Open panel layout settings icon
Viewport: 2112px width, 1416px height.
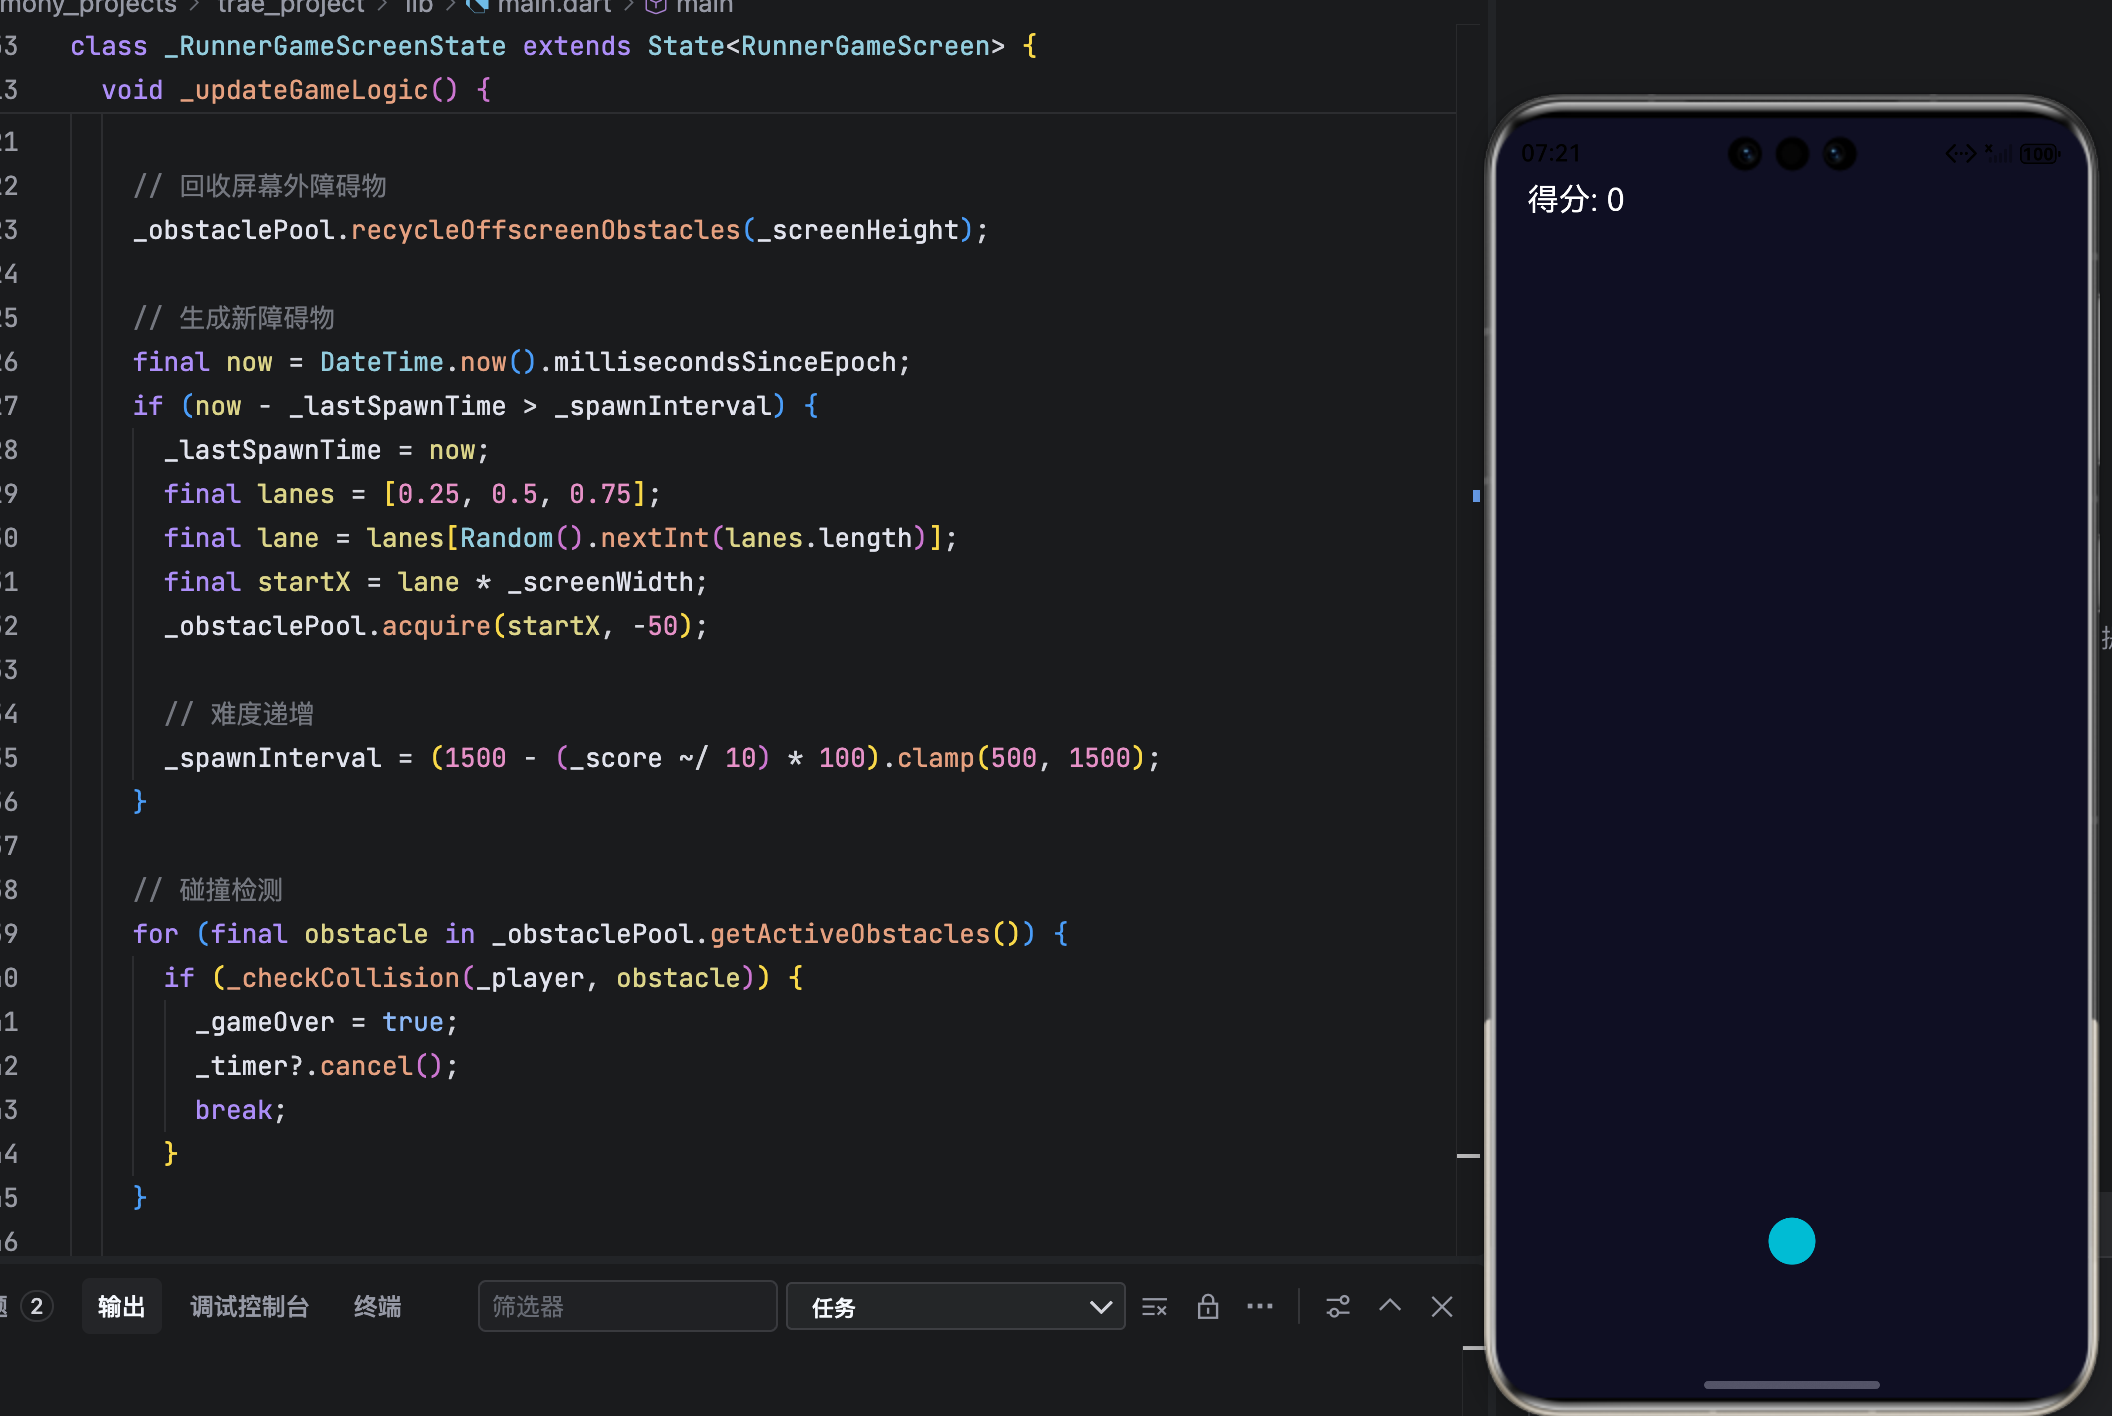[x=1338, y=1307]
